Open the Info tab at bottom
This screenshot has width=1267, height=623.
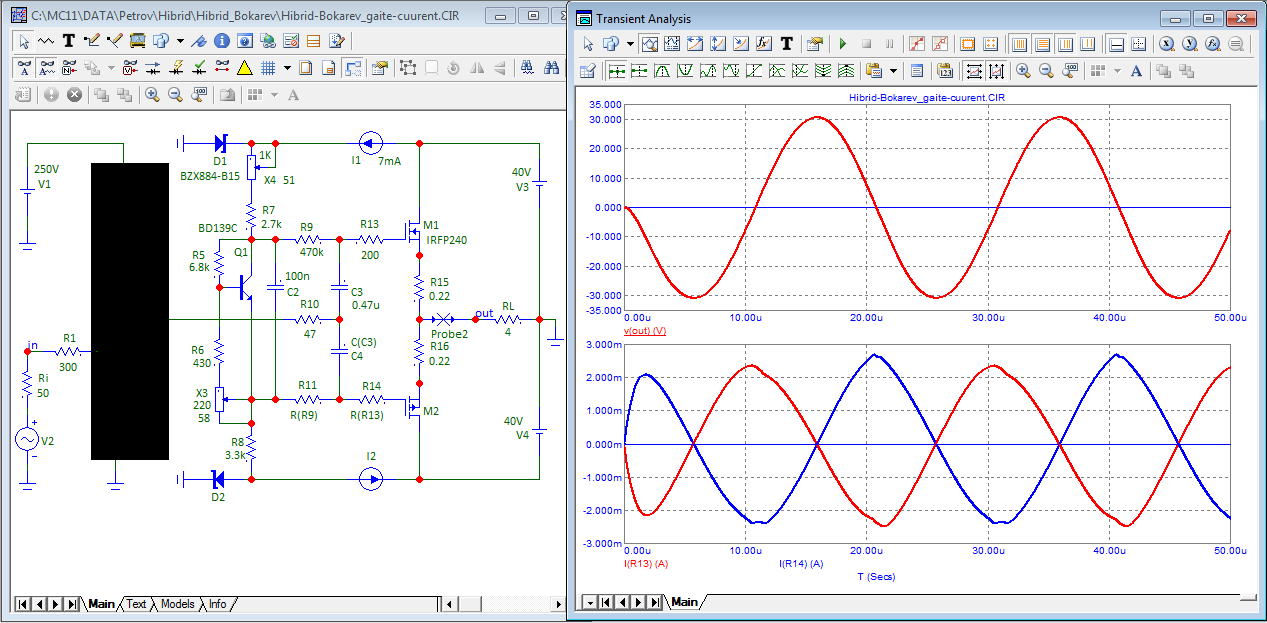pos(217,604)
